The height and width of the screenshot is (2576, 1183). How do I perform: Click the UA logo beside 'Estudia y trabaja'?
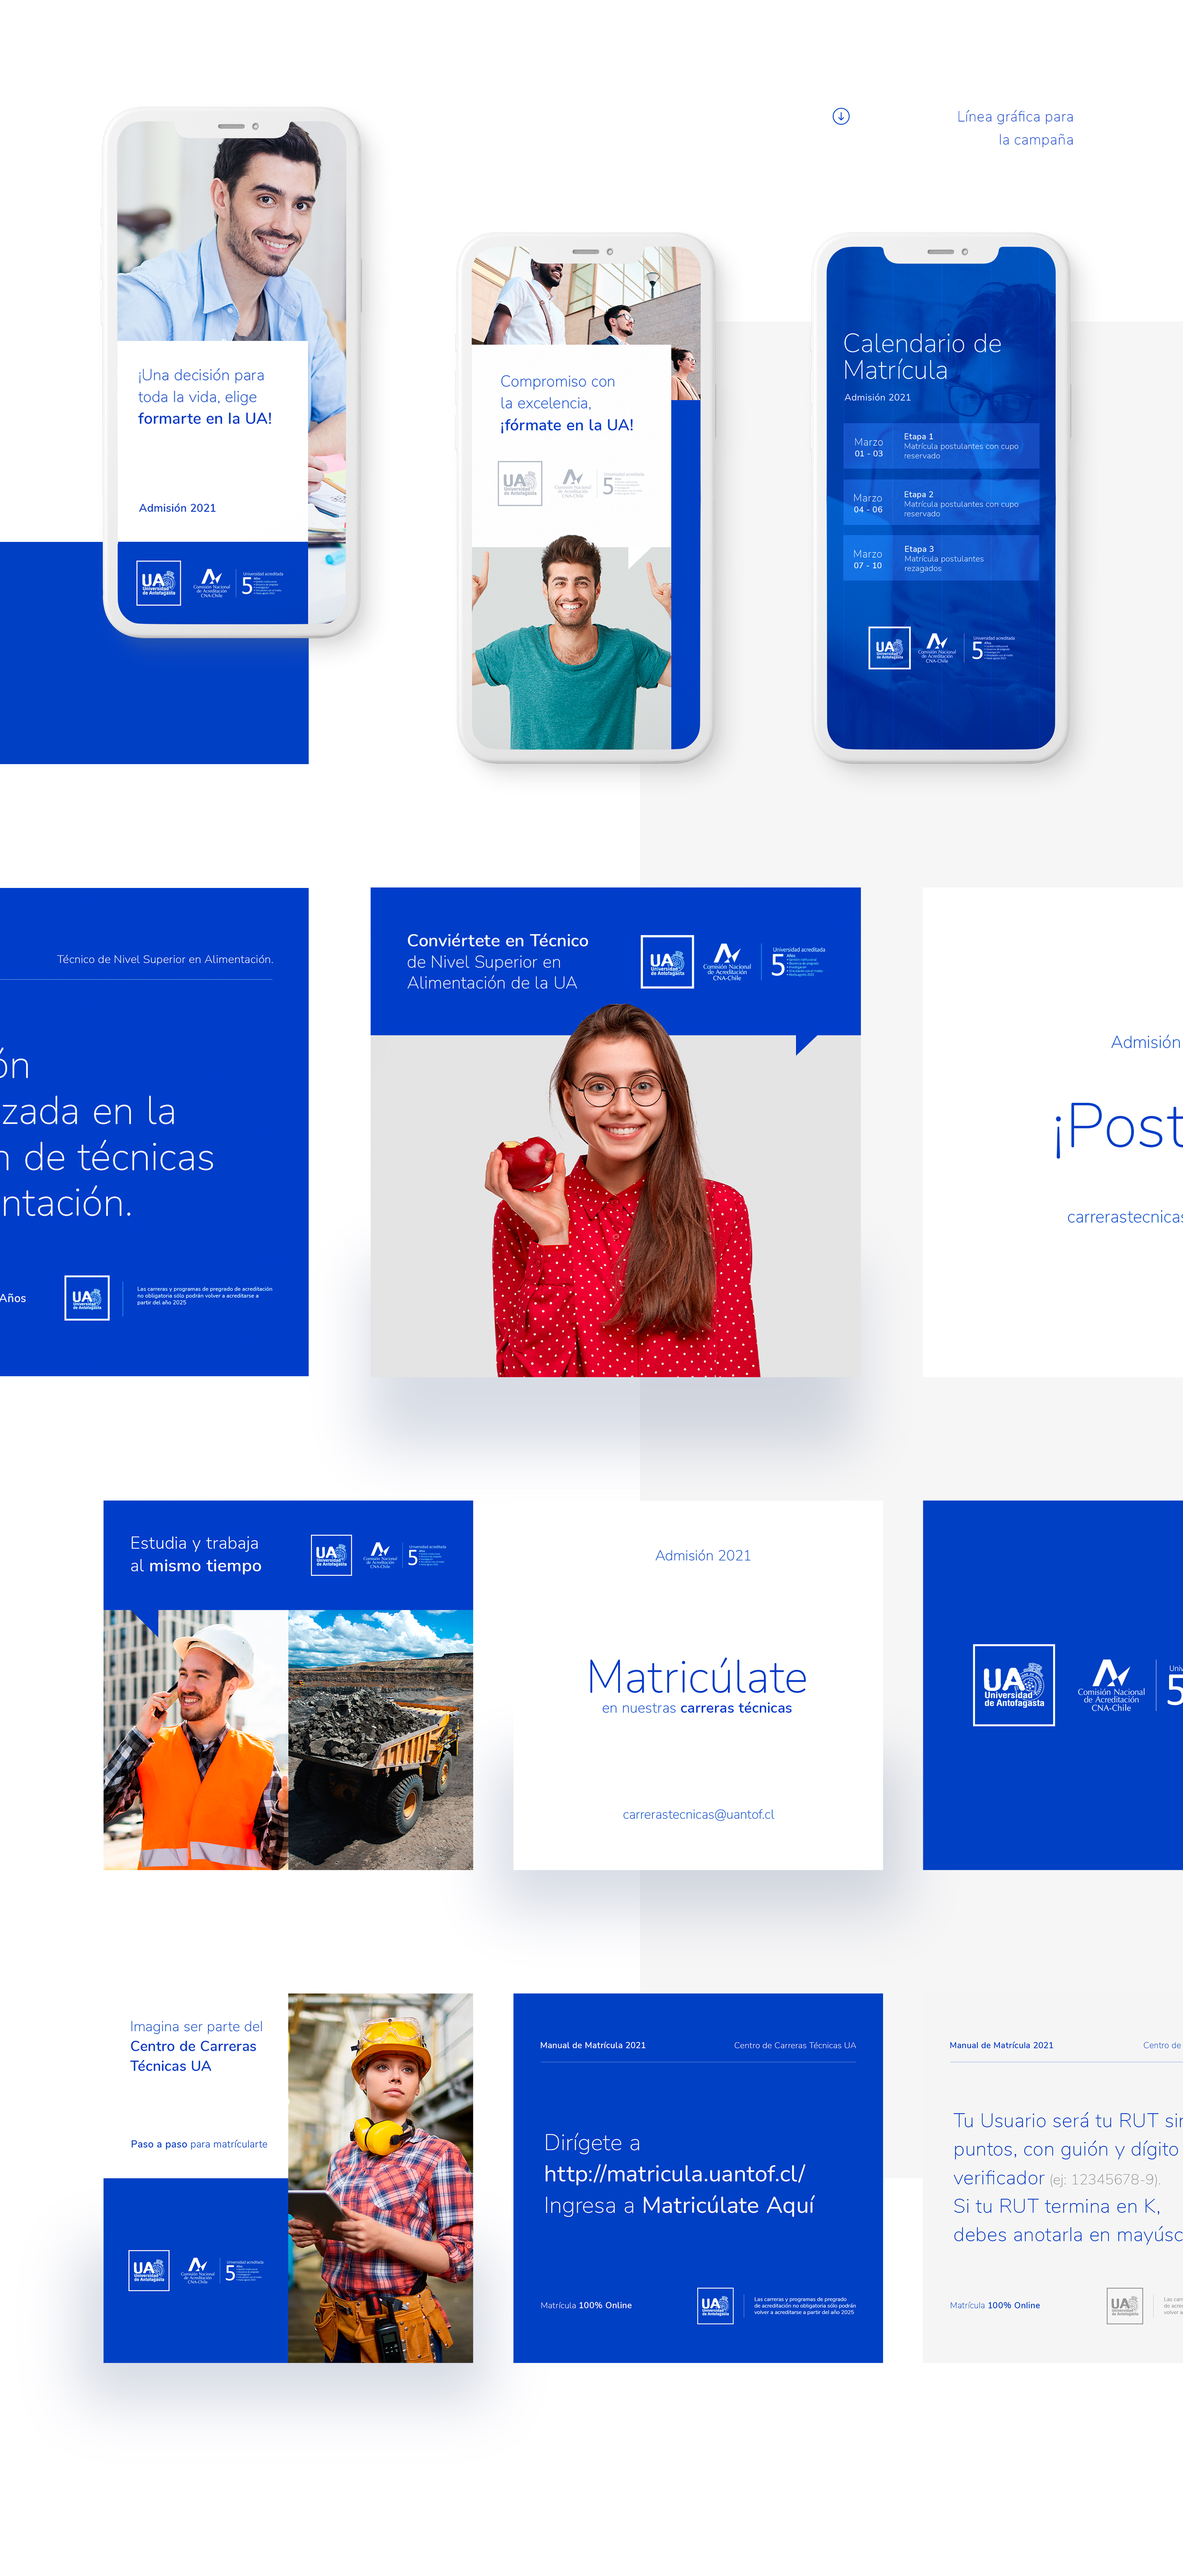331,1555
